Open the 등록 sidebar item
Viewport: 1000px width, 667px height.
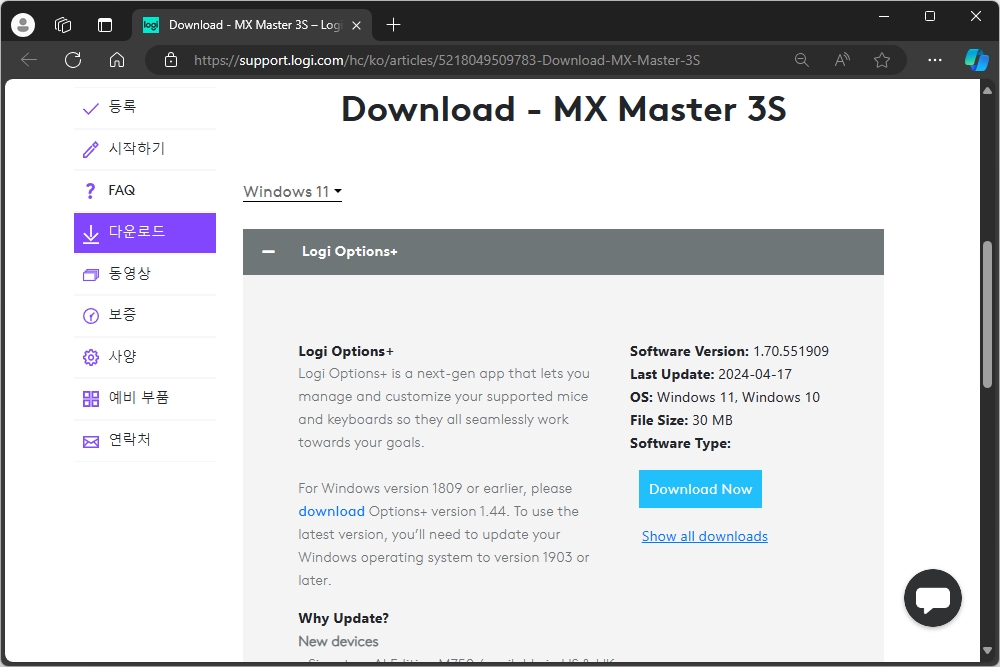pyautogui.click(x=145, y=107)
